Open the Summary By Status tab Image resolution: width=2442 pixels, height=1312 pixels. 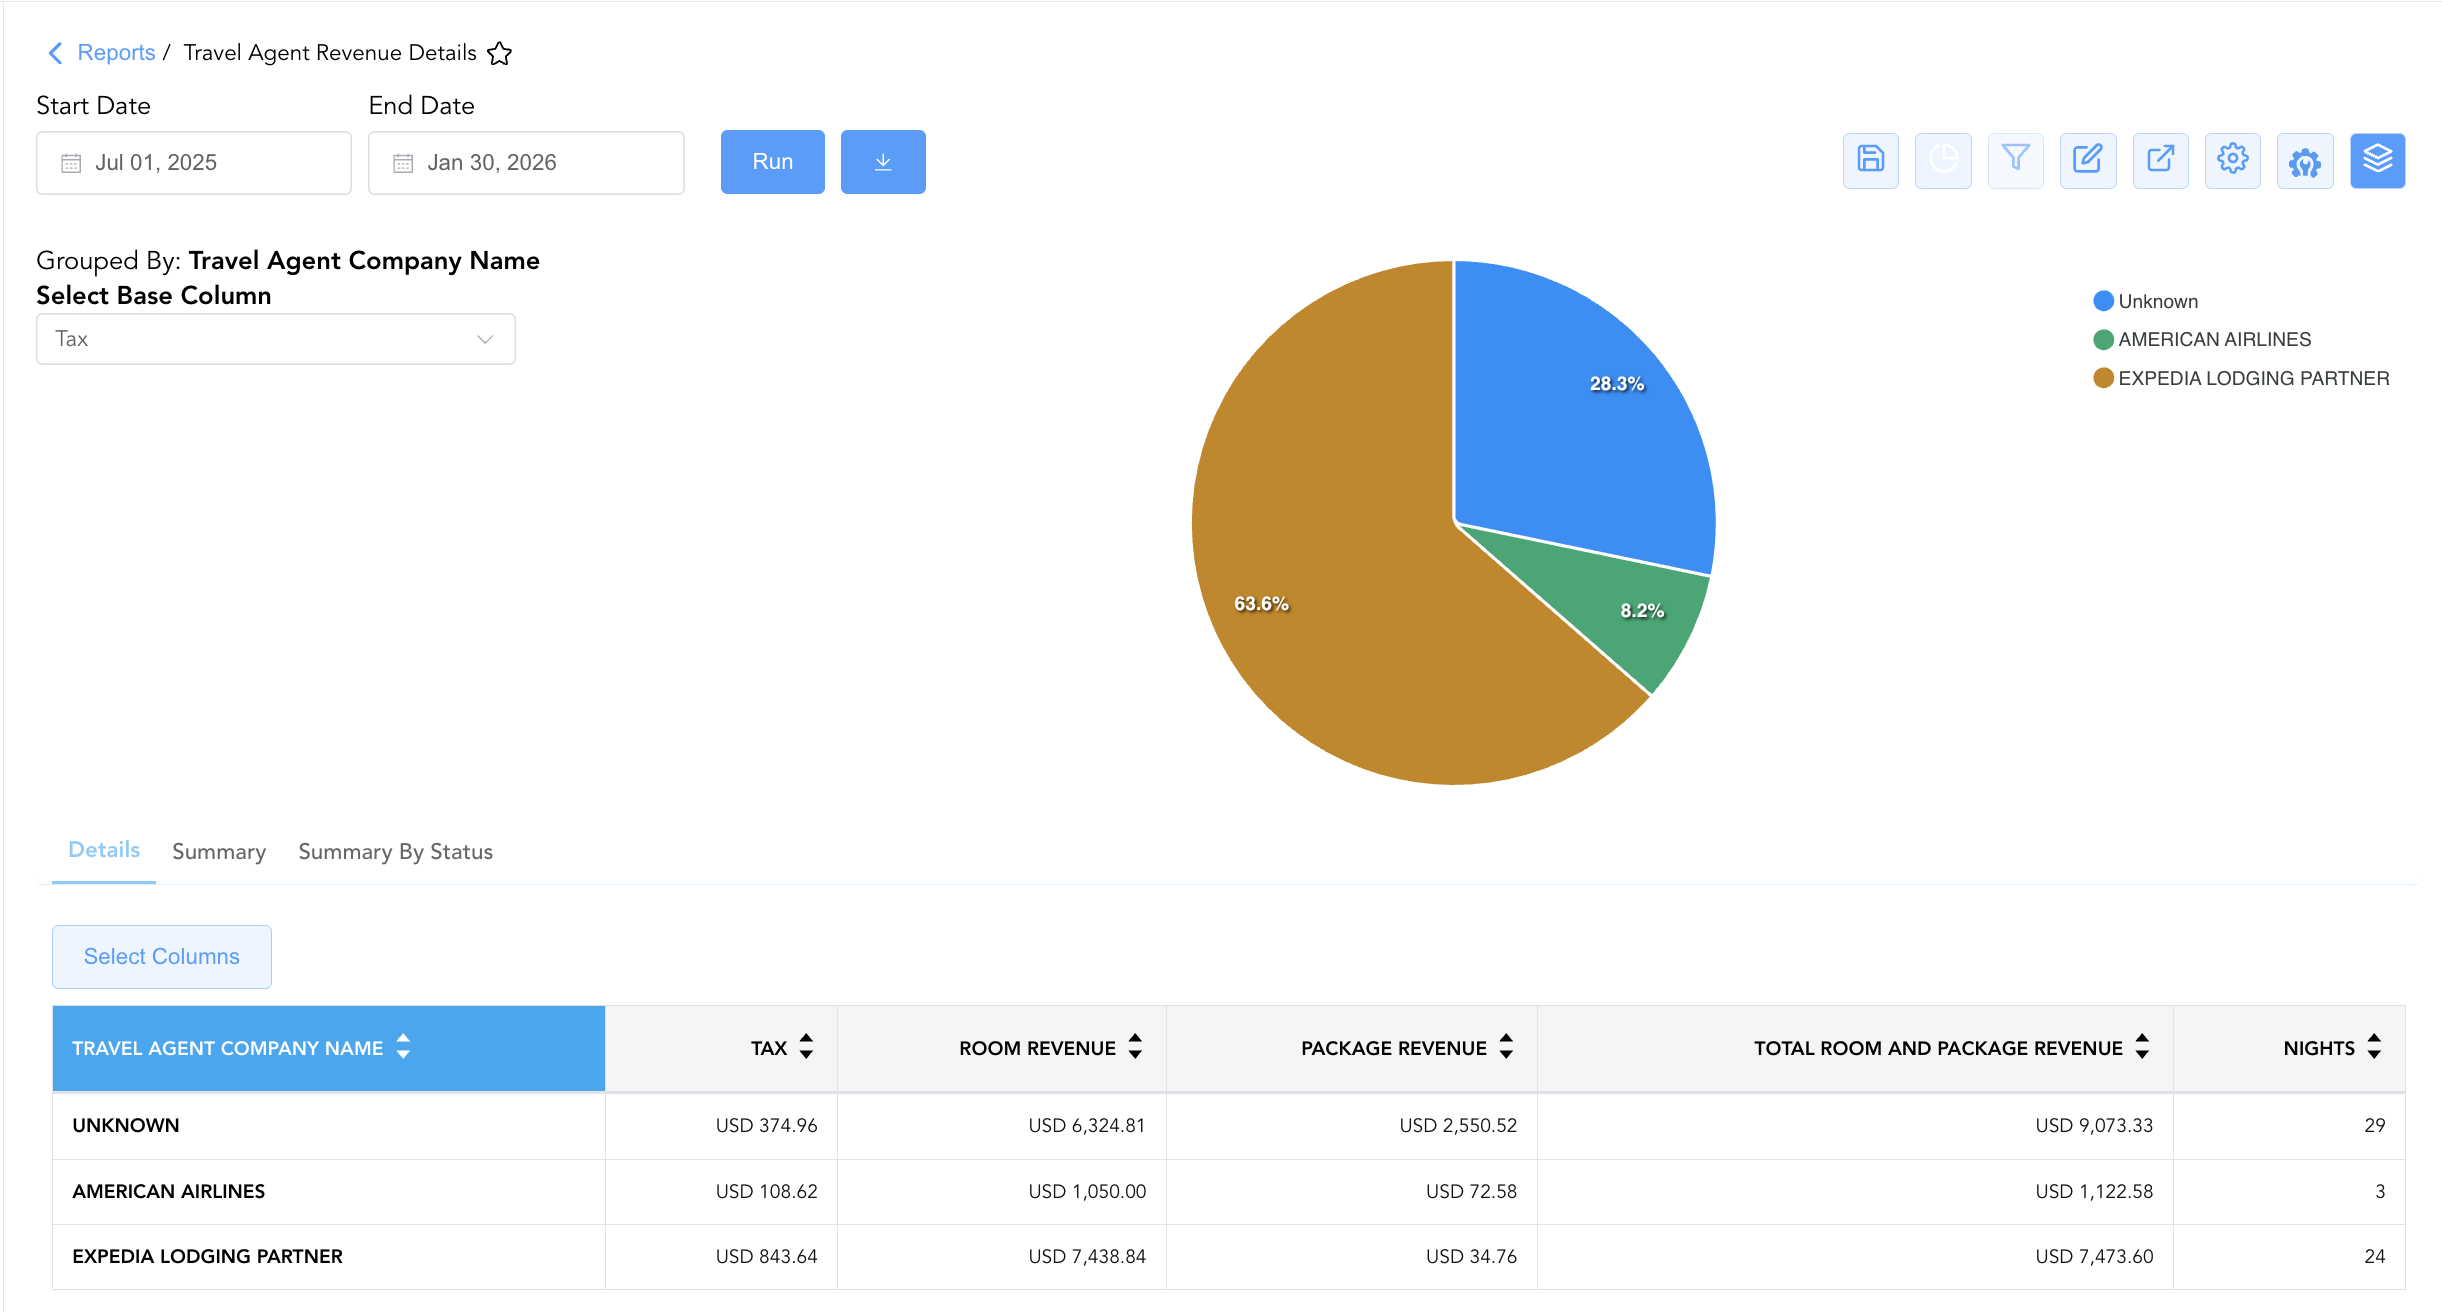(x=396, y=852)
